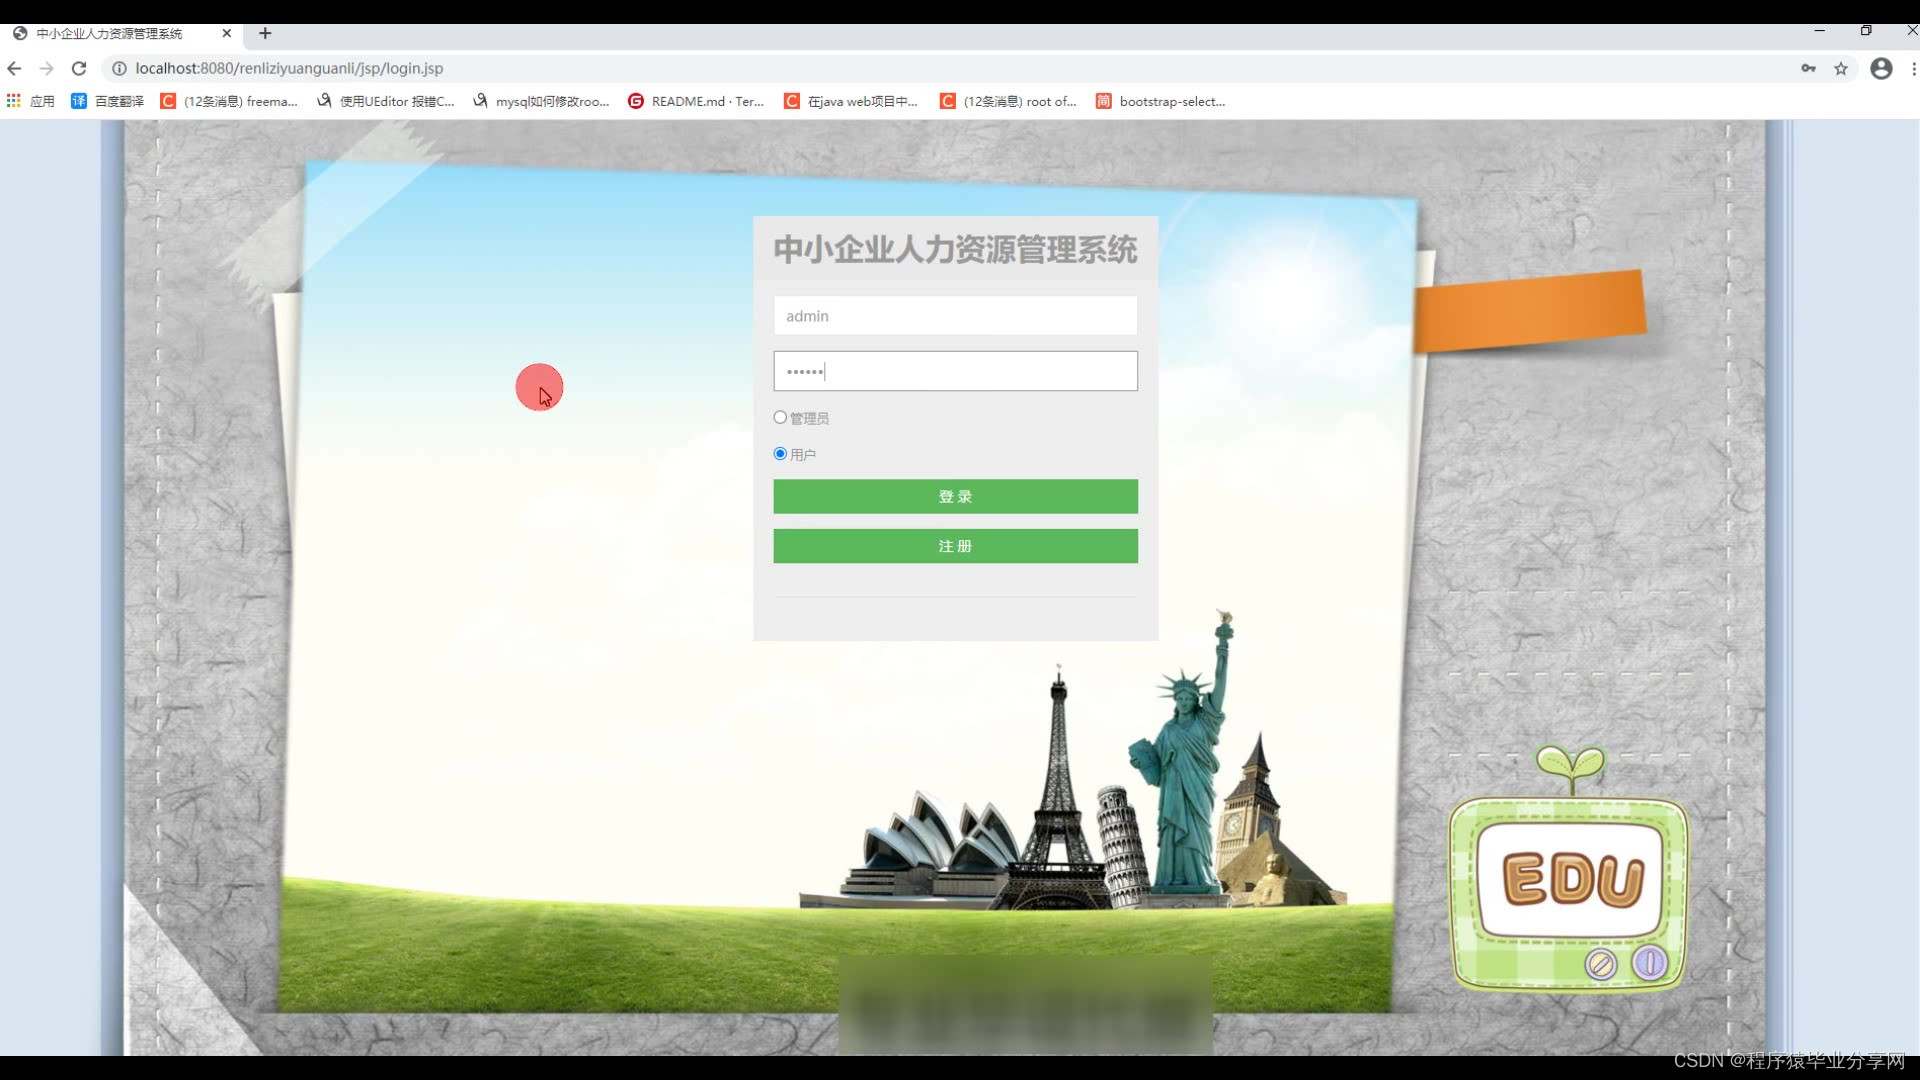1920x1080 pixels.
Task: Open the Chrome profile avatar
Action: [x=1881, y=68]
